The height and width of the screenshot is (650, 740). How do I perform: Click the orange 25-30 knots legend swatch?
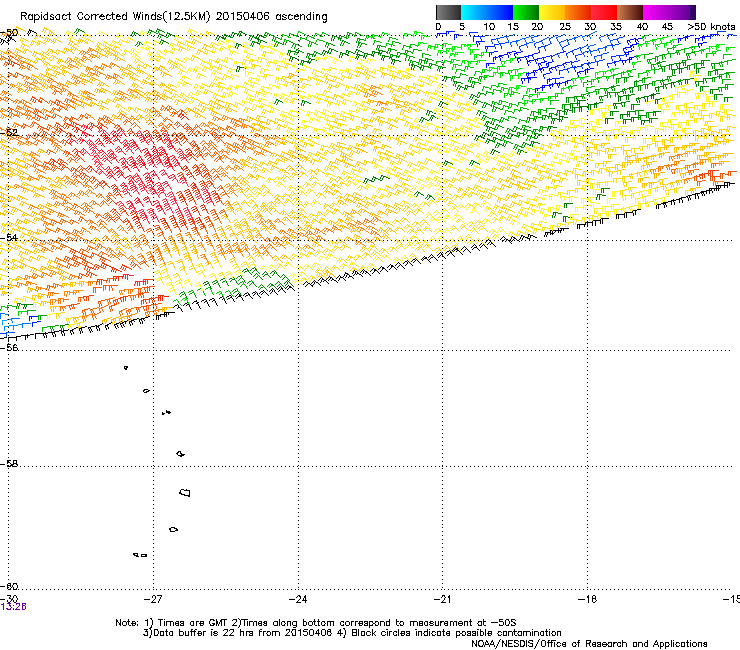click(578, 12)
